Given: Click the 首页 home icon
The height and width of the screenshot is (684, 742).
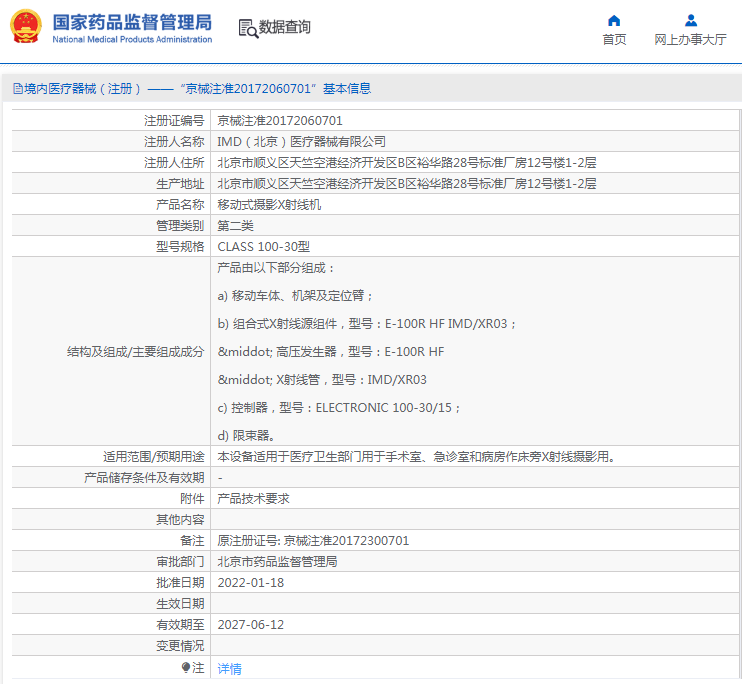Looking at the screenshot, I should tap(614, 20).
